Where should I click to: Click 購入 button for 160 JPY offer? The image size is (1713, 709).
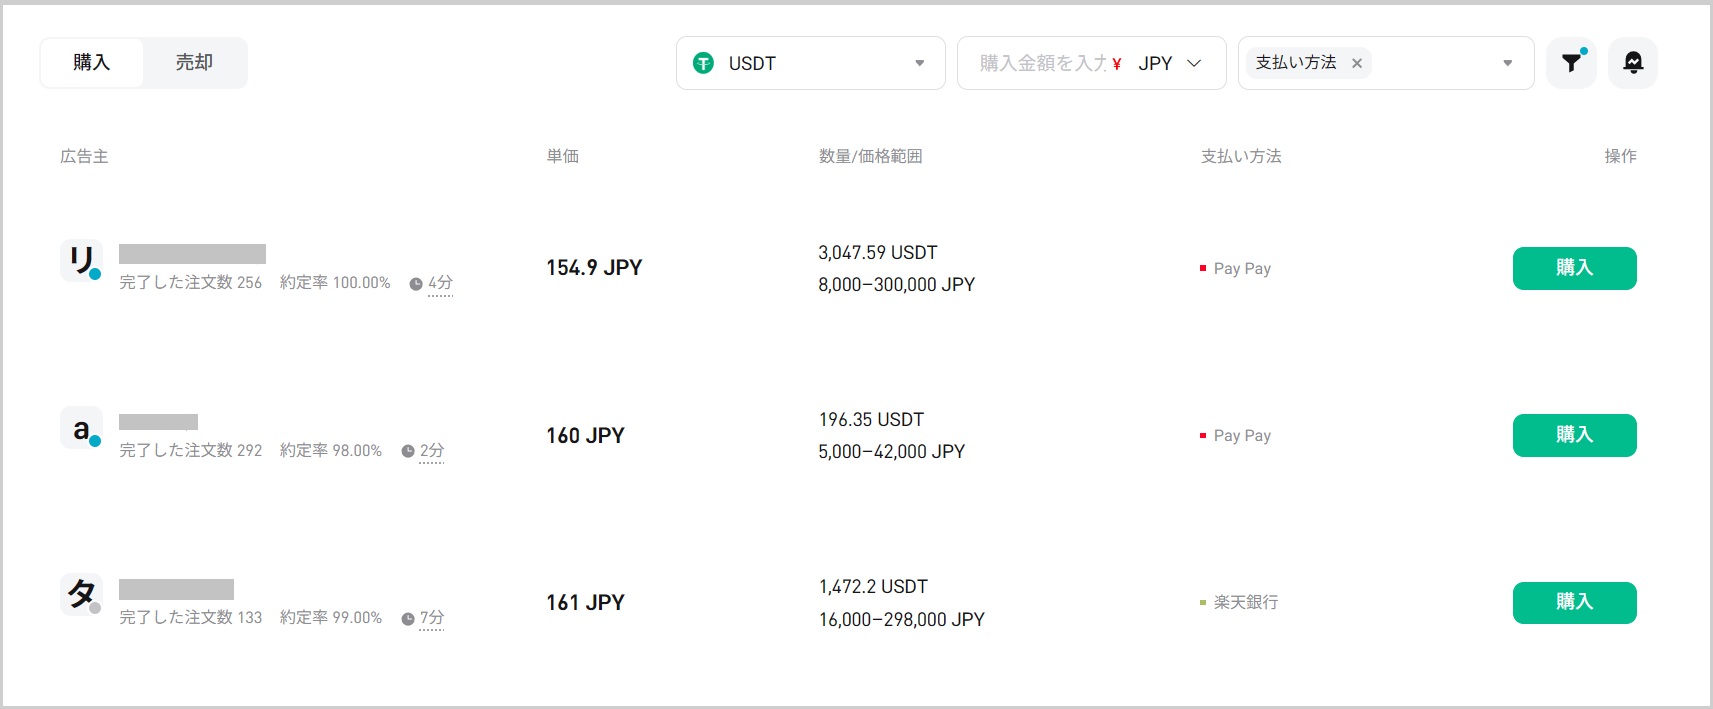pyautogui.click(x=1573, y=435)
